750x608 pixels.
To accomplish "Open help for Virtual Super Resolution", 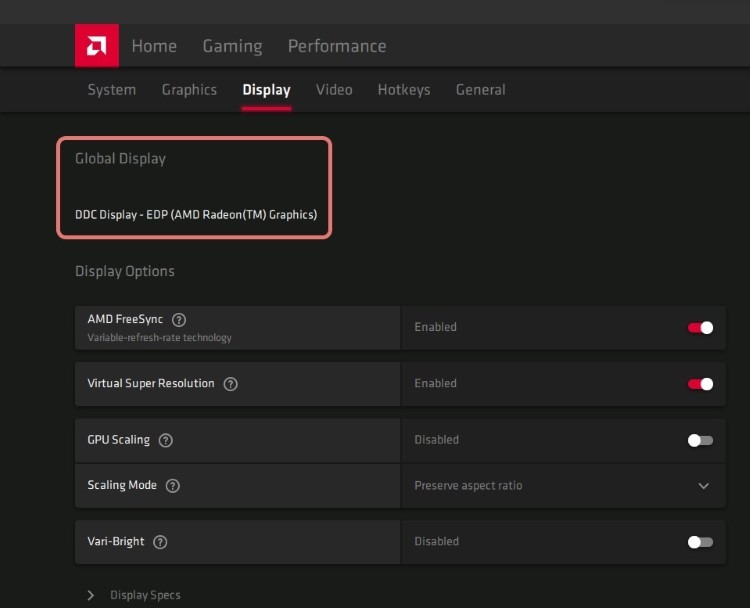I will coord(231,384).
